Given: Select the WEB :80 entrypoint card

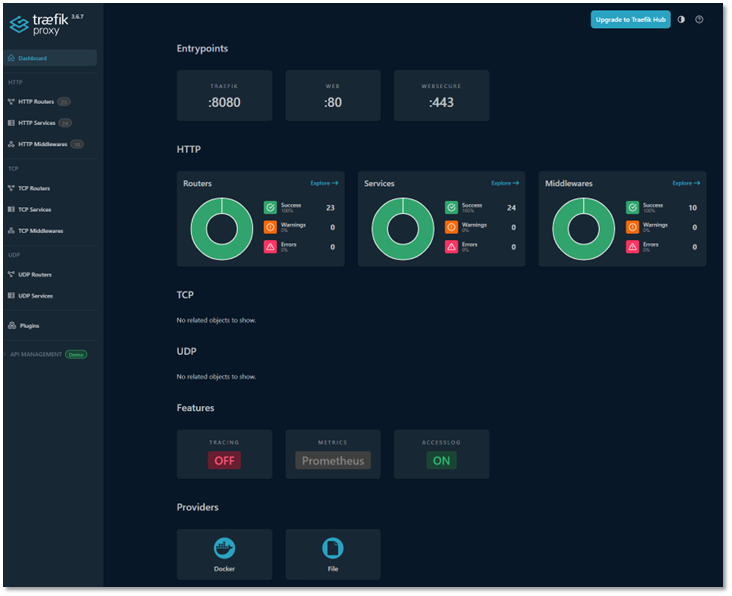Looking at the screenshot, I should 333,96.
